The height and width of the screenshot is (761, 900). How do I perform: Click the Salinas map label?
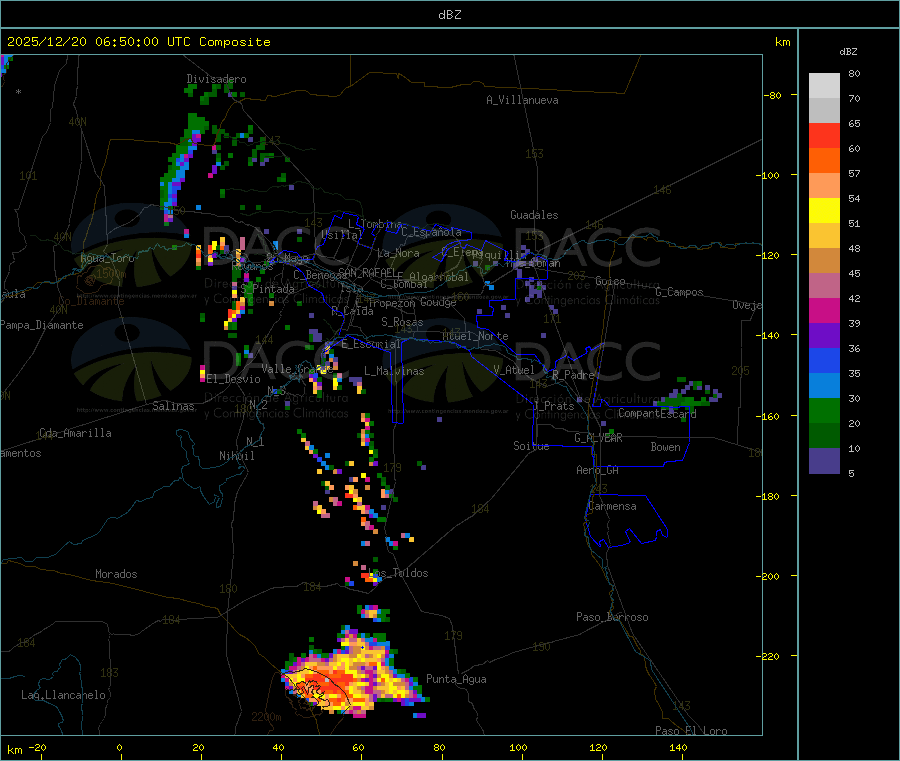coord(173,406)
